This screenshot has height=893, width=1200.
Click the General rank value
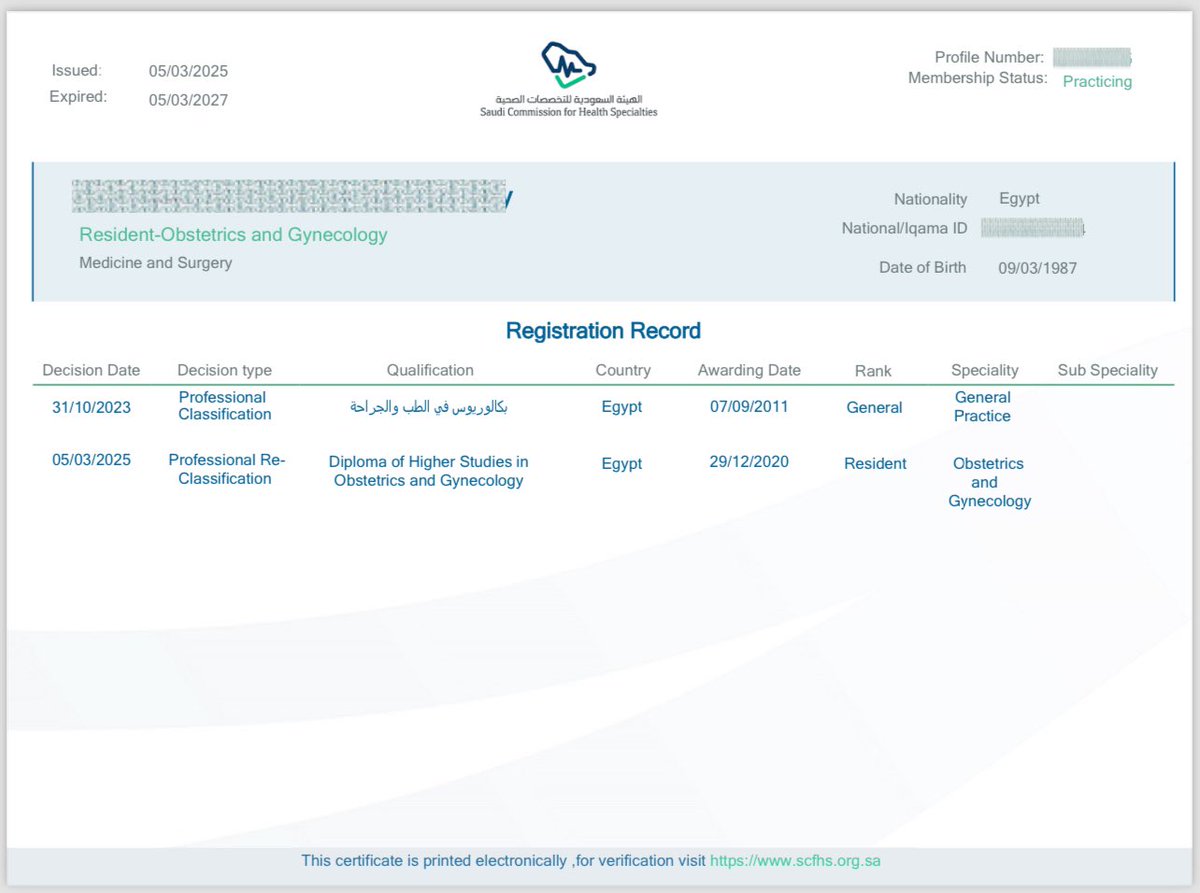pyautogui.click(x=874, y=407)
